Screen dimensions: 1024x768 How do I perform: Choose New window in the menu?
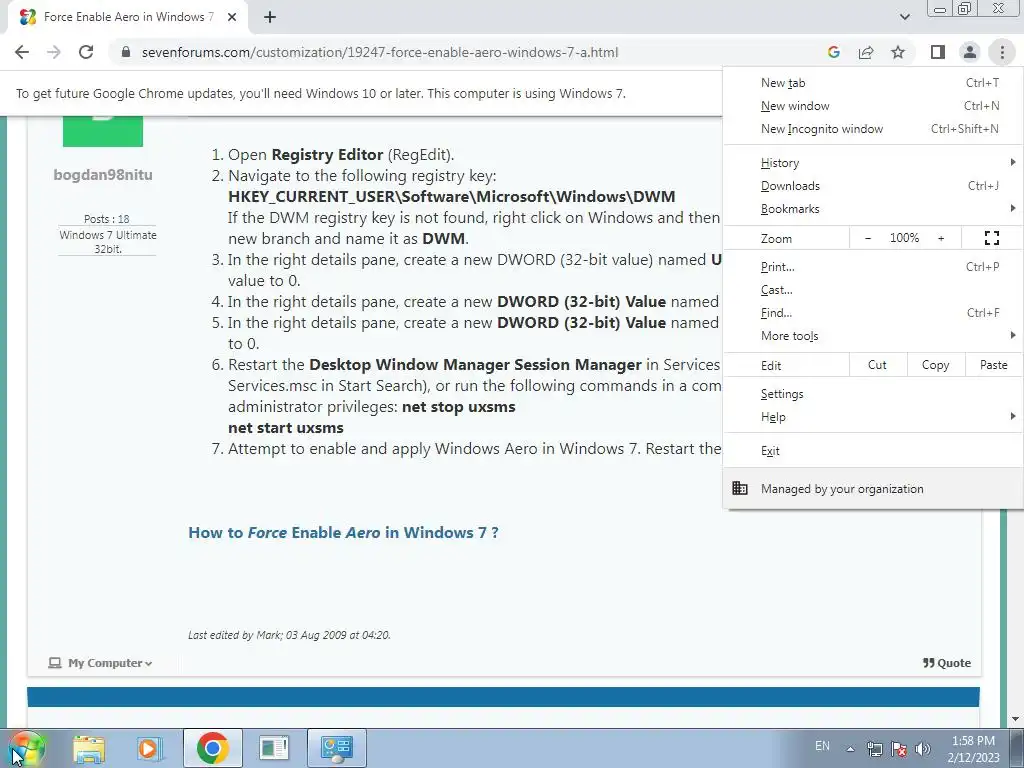(x=873, y=106)
